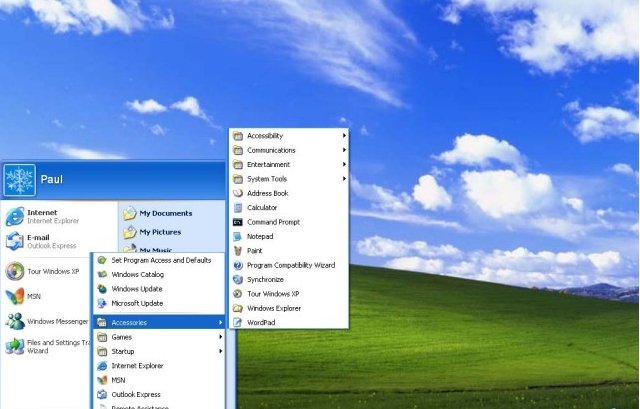The width and height of the screenshot is (640, 409).
Task: Click the Files and Settings Transfer Wizard icon
Action: point(15,346)
